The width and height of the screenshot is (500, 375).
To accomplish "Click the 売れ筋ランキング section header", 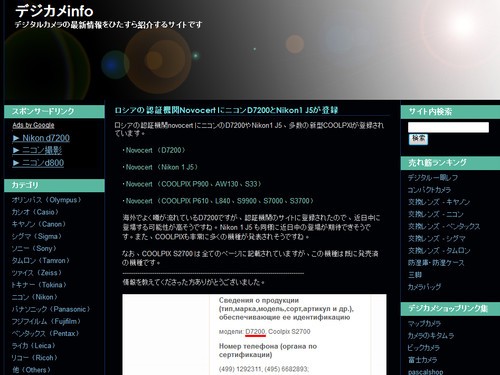I will 450,163.
